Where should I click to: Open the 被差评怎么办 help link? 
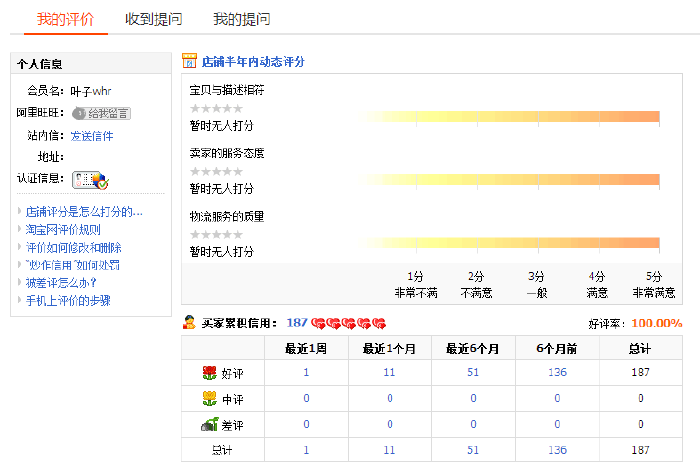[61, 282]
